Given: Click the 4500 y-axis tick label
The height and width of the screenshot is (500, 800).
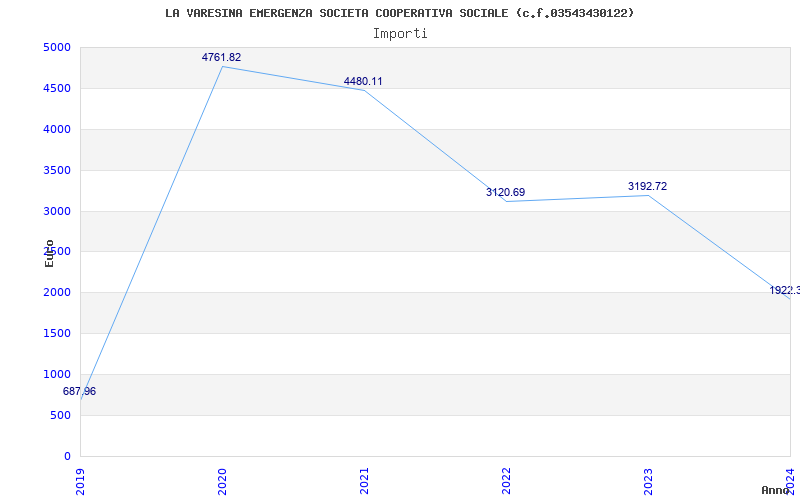Looking at the screenshot, I should pos(57,88).
